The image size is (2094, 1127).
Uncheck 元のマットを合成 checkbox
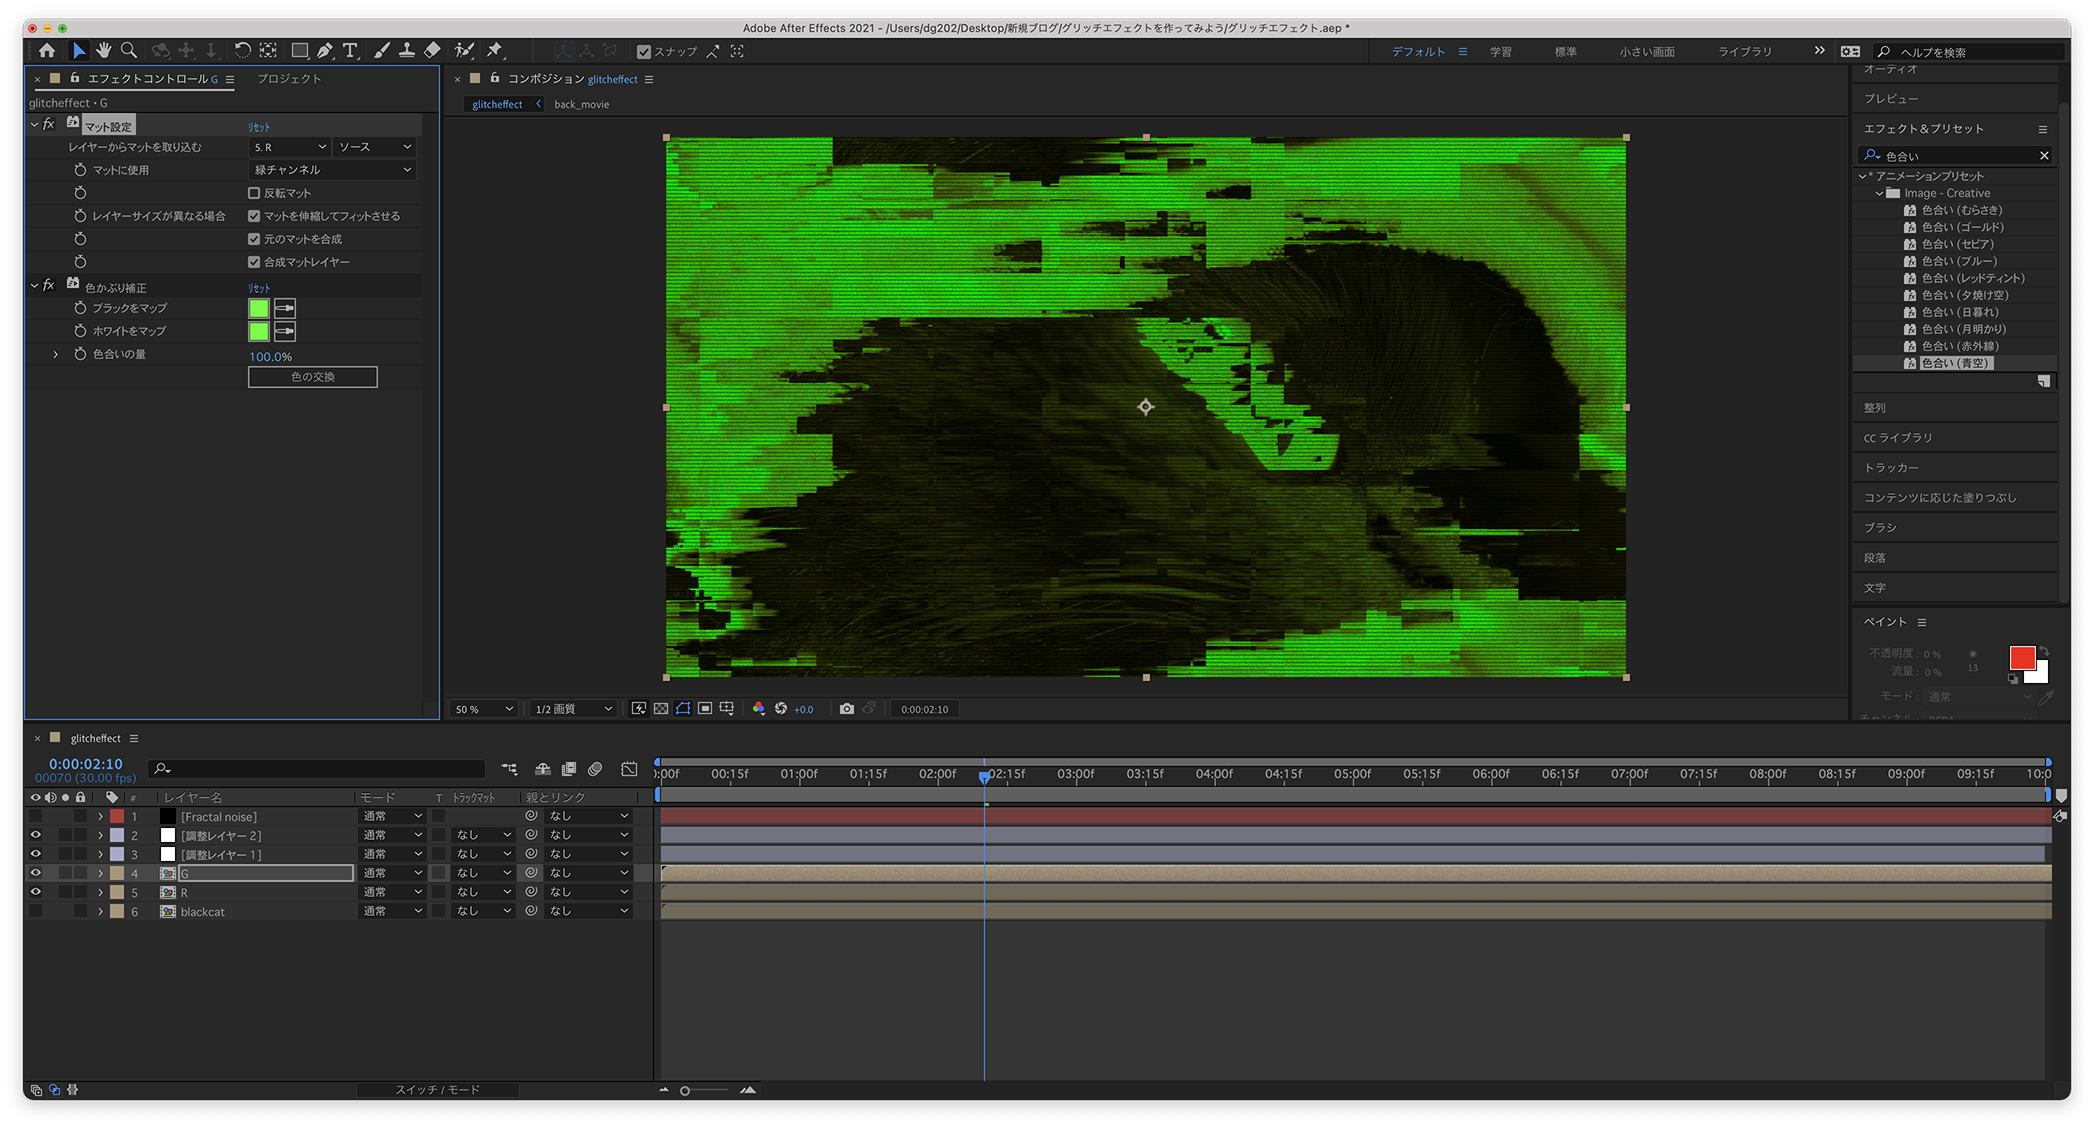[254, 239]
